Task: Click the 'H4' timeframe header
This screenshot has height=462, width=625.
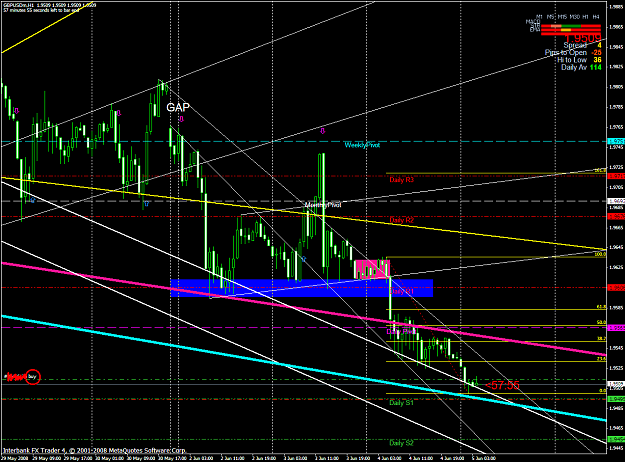Action: click(596, 17)
